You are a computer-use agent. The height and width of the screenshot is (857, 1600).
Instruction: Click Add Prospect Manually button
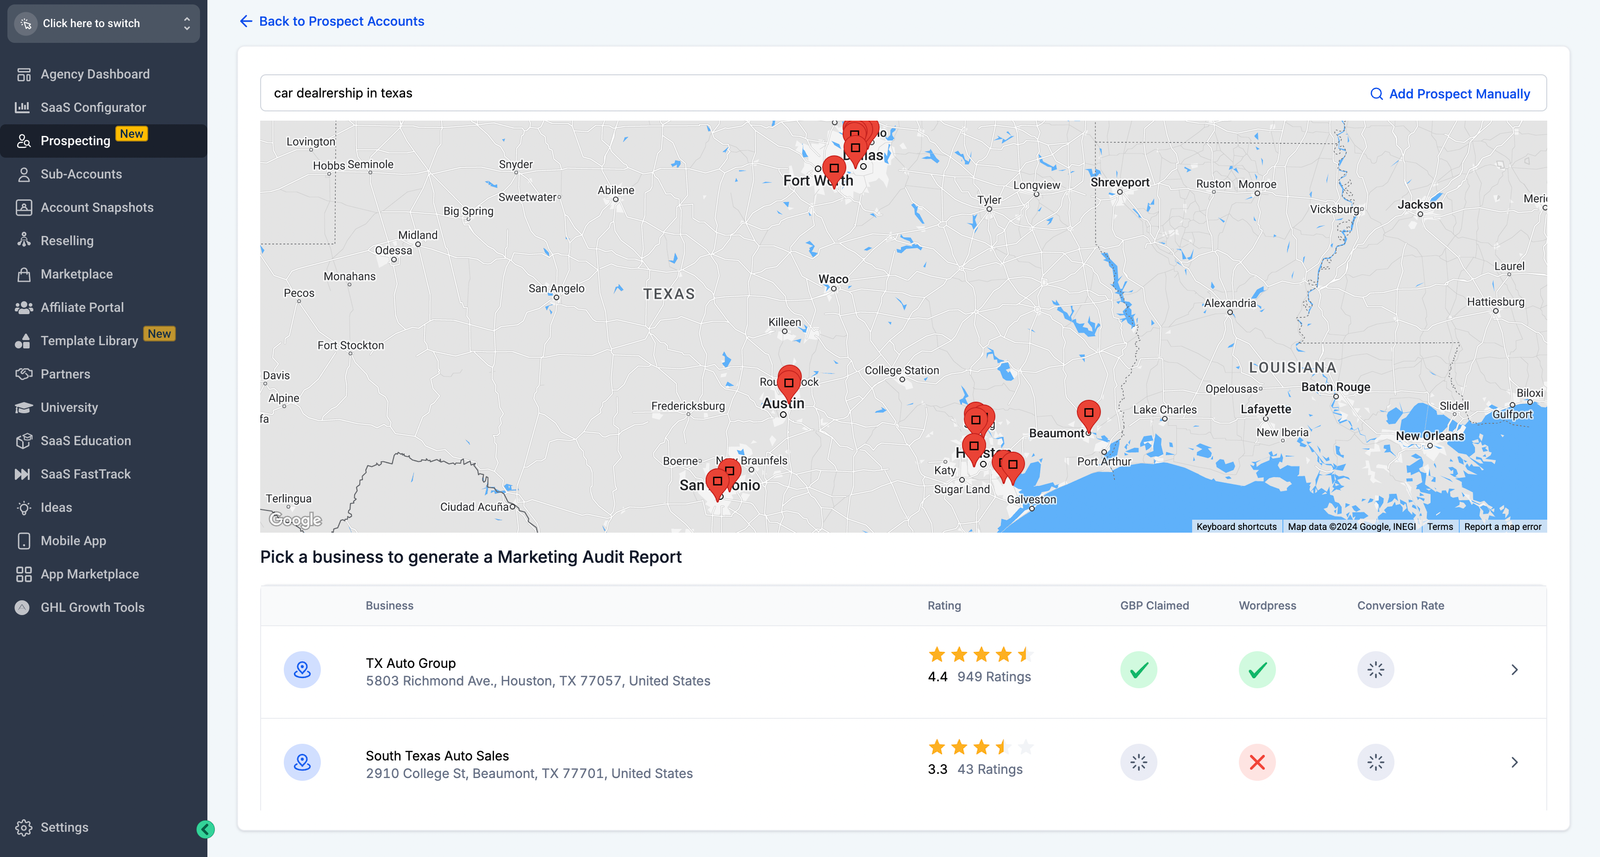coord(1449,94)
